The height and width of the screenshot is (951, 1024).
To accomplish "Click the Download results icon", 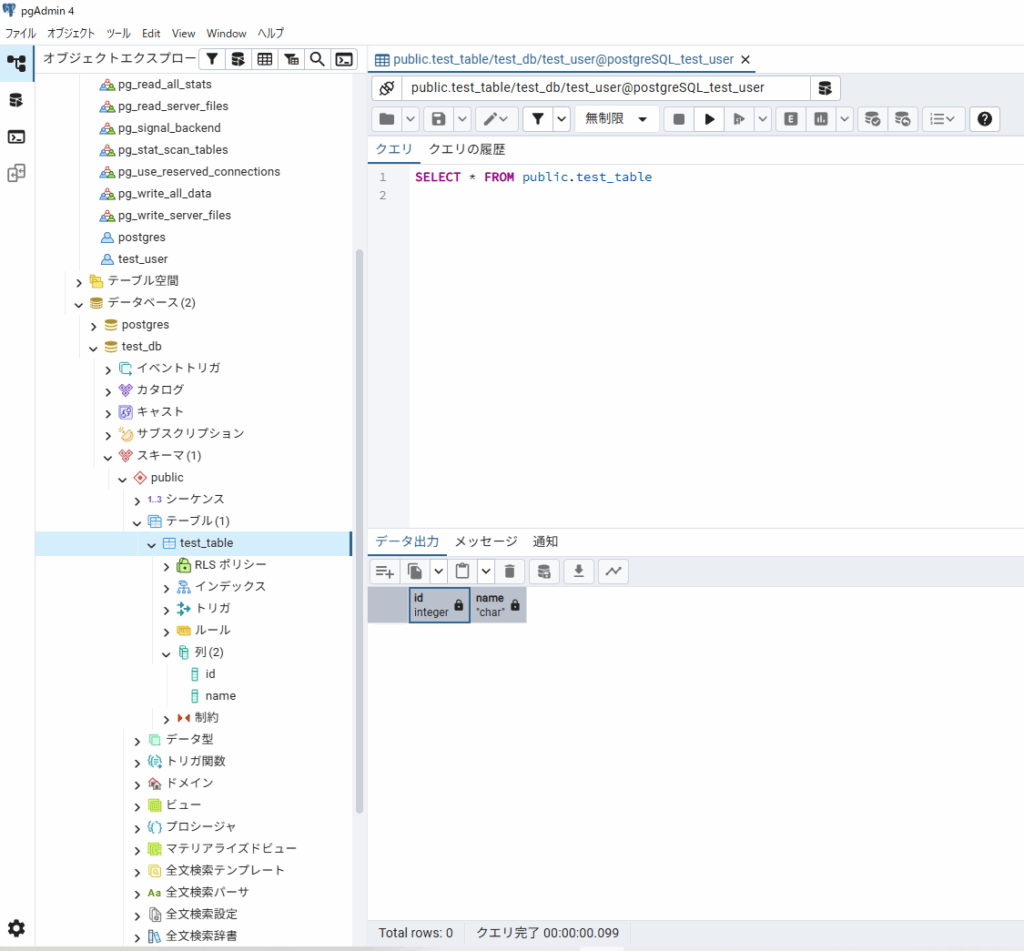I will pos(579,572).
